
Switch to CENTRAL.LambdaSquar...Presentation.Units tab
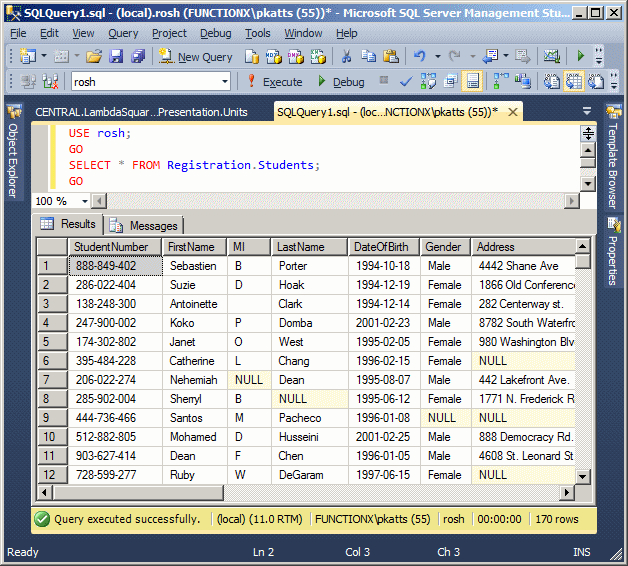(141, 112)
